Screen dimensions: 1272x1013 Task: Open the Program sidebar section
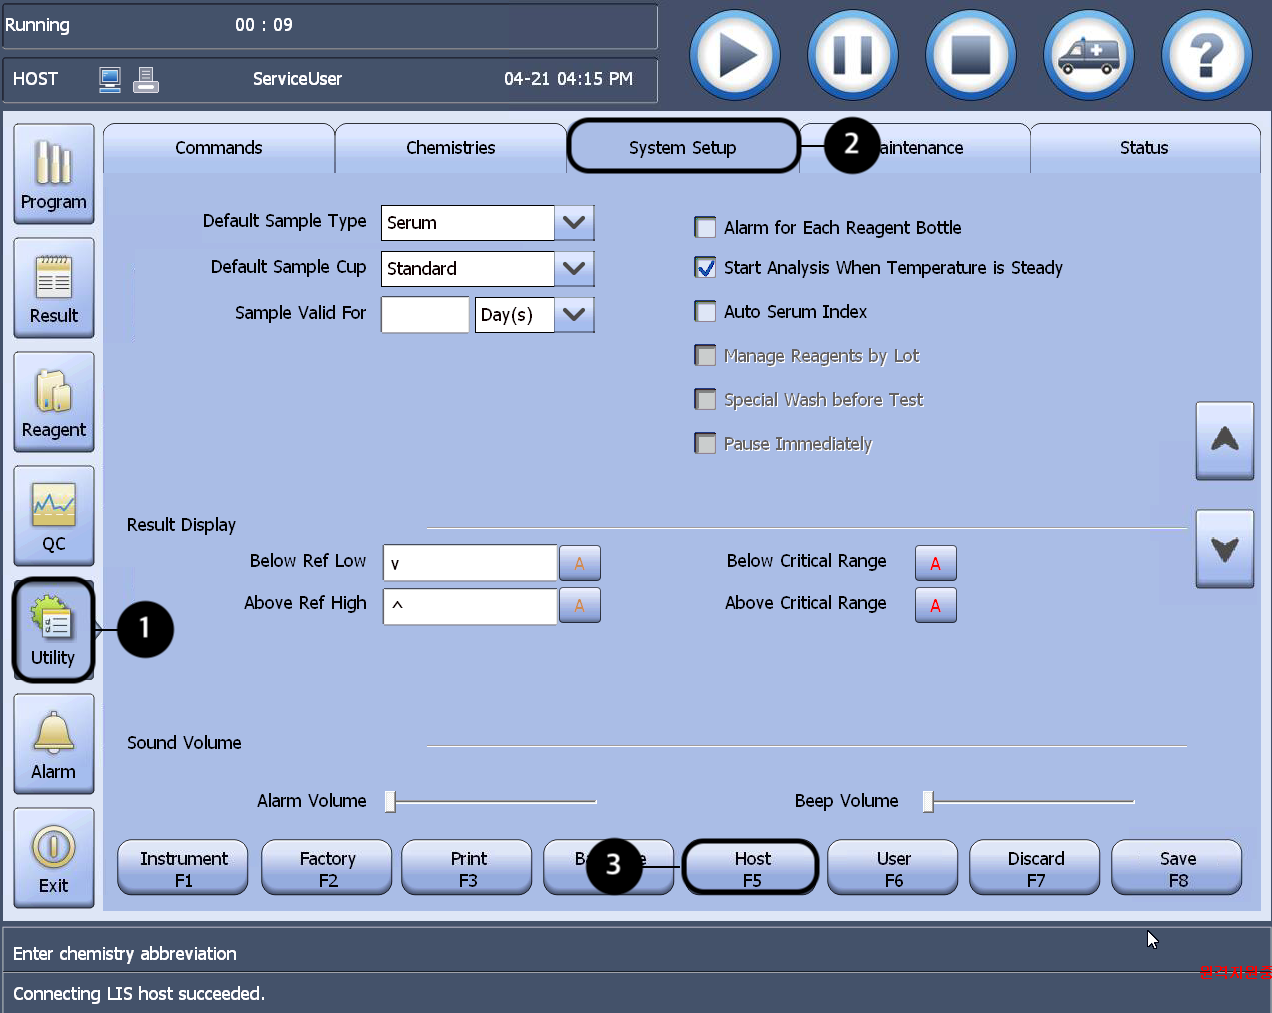54,174
